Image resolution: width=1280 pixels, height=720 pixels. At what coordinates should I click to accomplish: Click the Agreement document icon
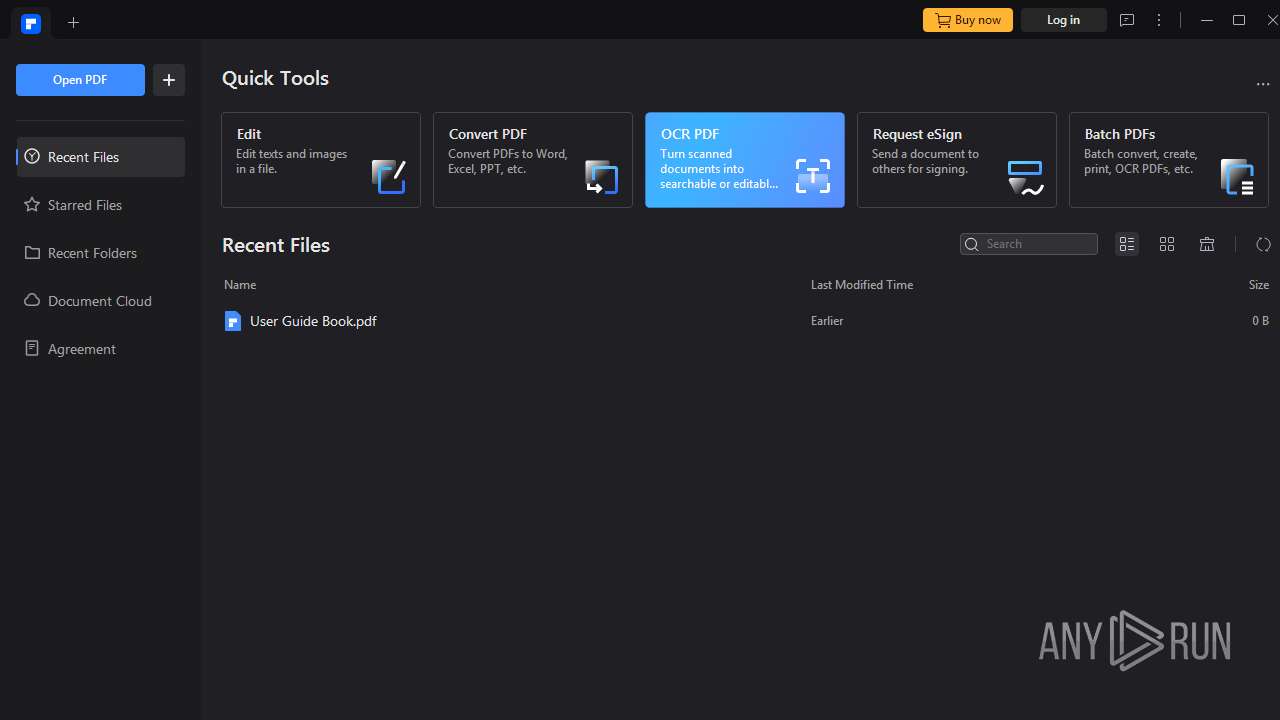pyautogui.click(x=32, y=349)
